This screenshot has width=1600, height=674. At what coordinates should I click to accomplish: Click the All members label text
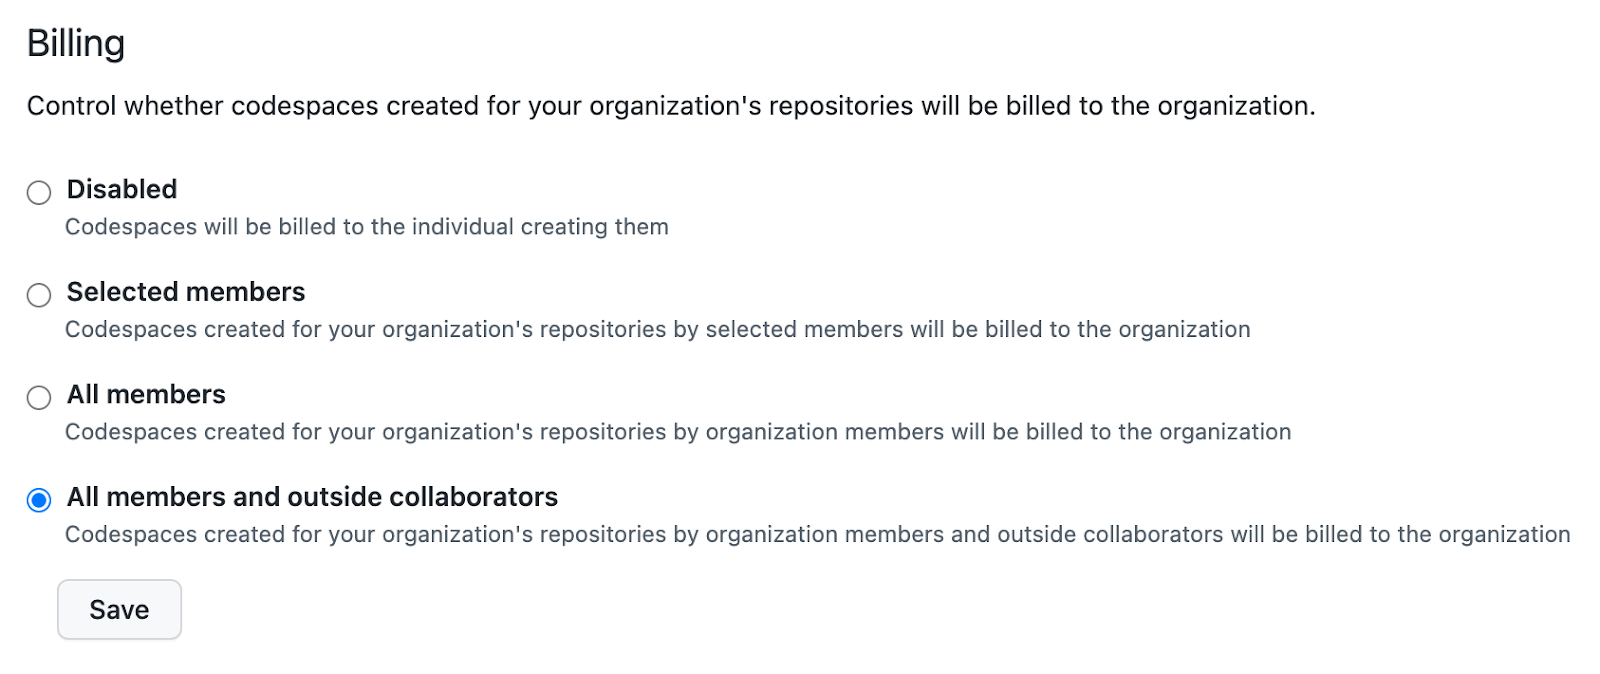[x=145, y=394]
